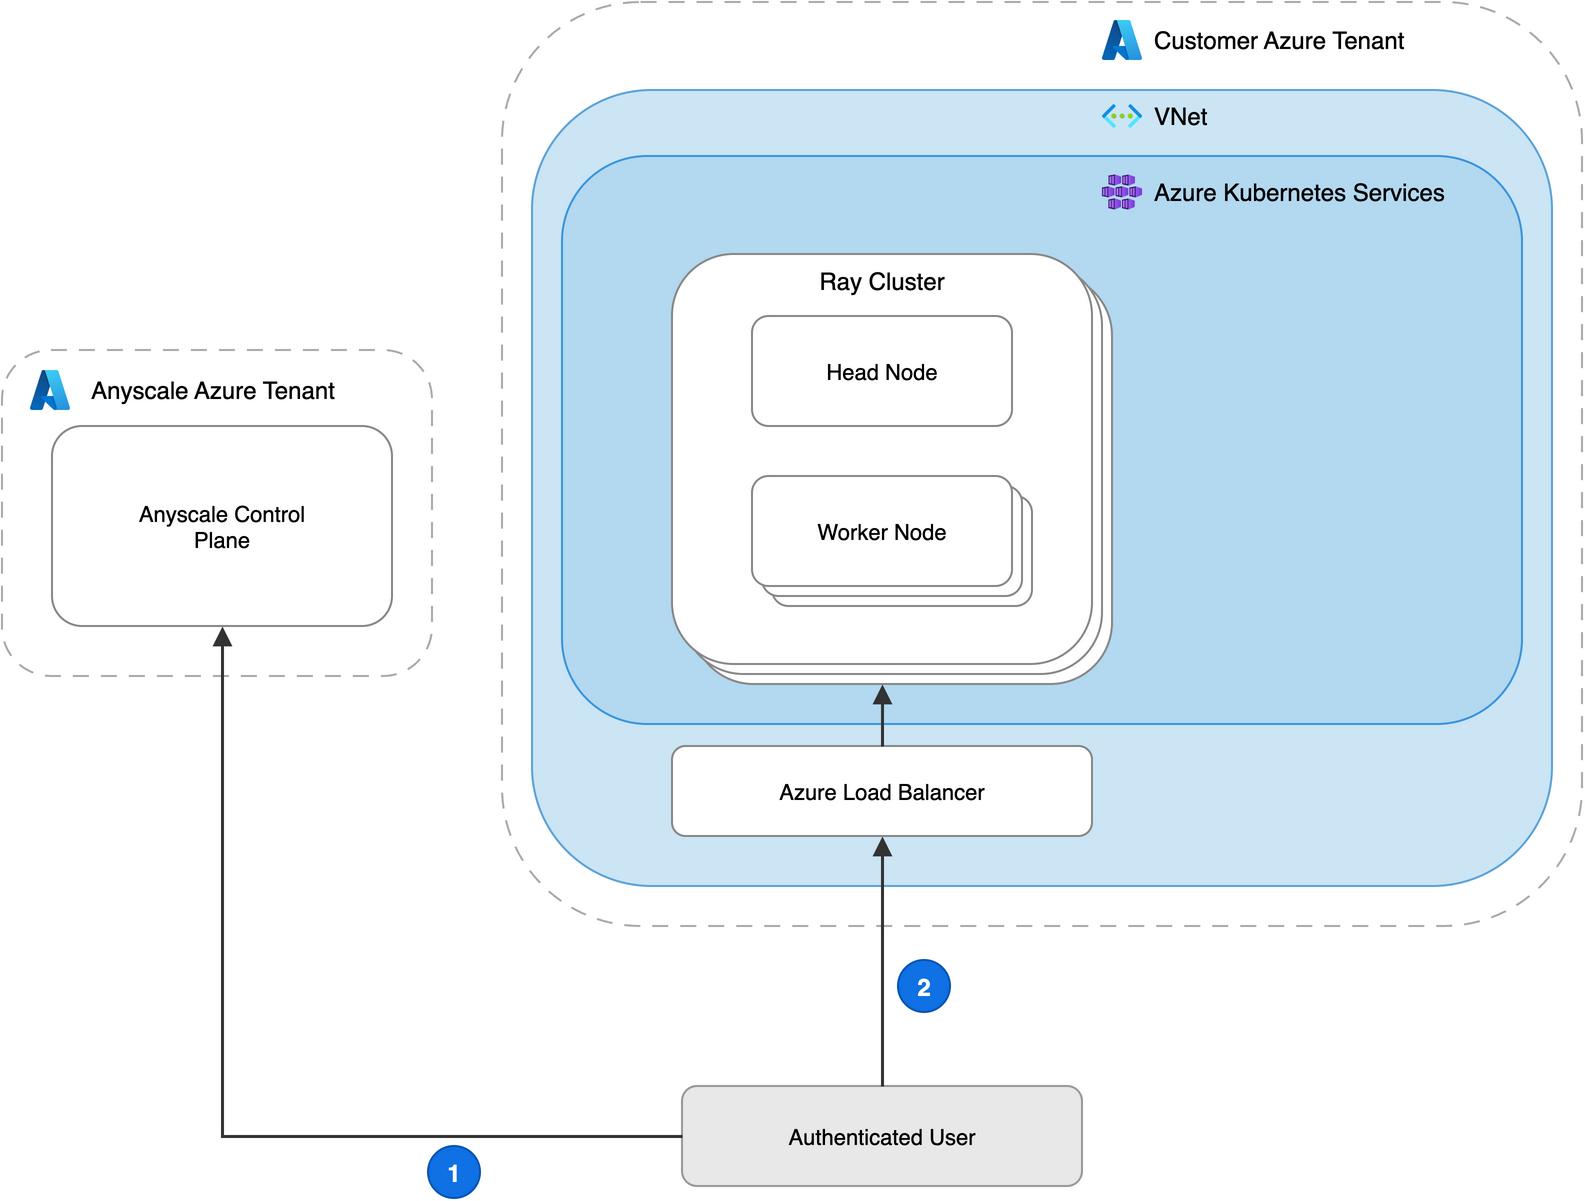Click the Customer Azure Tenant label
Viewport: 1585px width, 1201px height.
click(x=1278, y=41)
